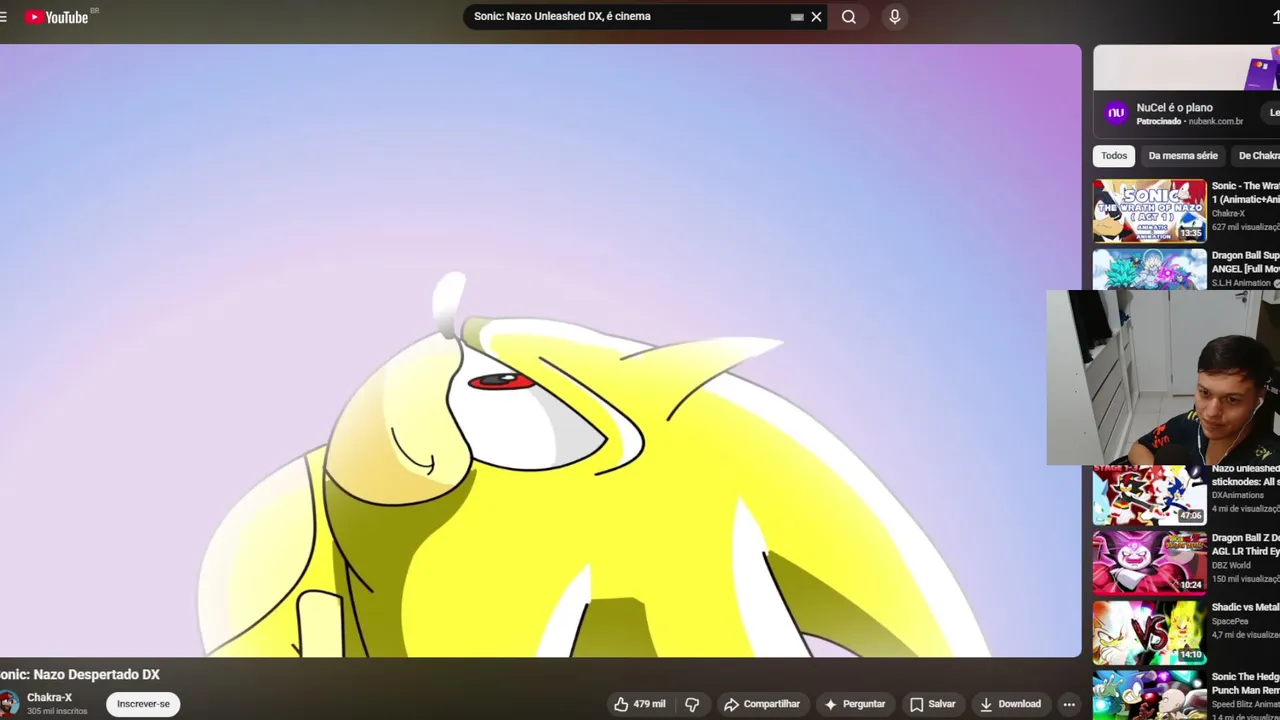Image resolution: width=1280 pixels, height=720 pixels.
Task: Open the Sonic - The Wrath title link
Action: pos(1245,193)
